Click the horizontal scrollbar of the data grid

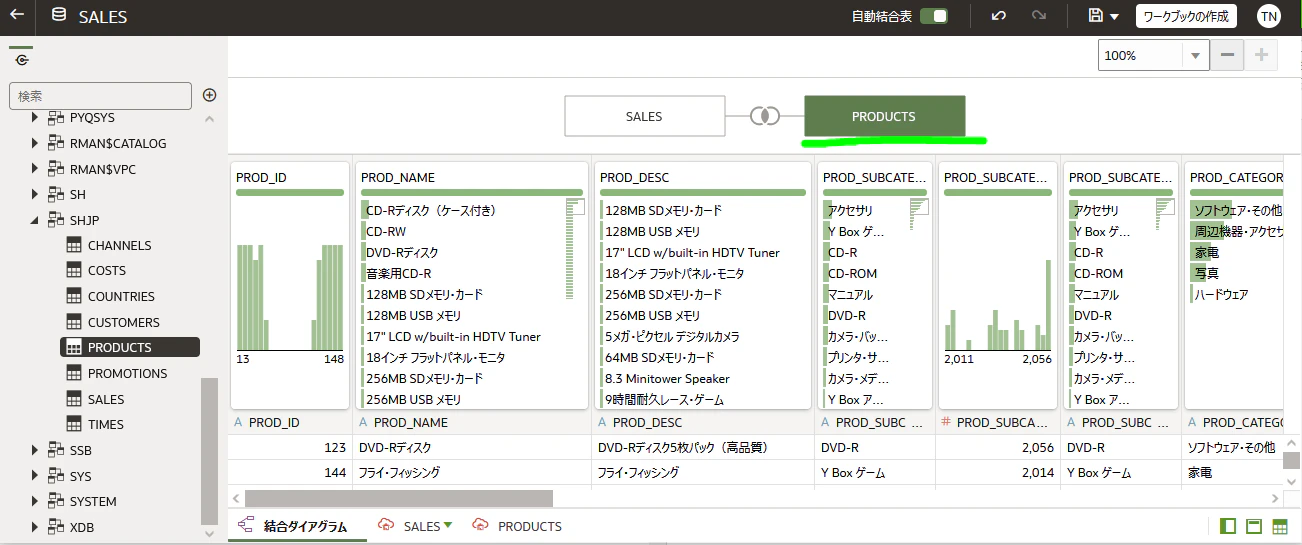pos(399,497)
